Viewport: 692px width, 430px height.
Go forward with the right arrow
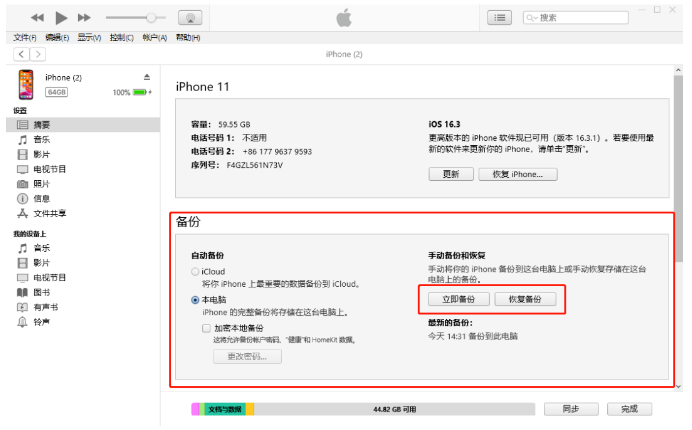[38, 54]
